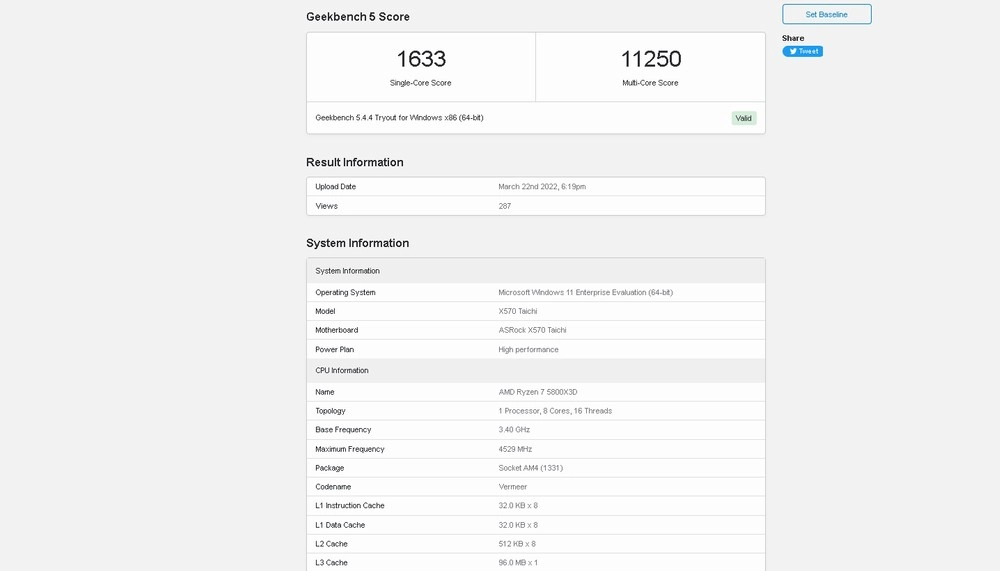Select L3 cache 96.0 MB x 1
Viewport: 1000px width, 571px height.
click(518, 563)
